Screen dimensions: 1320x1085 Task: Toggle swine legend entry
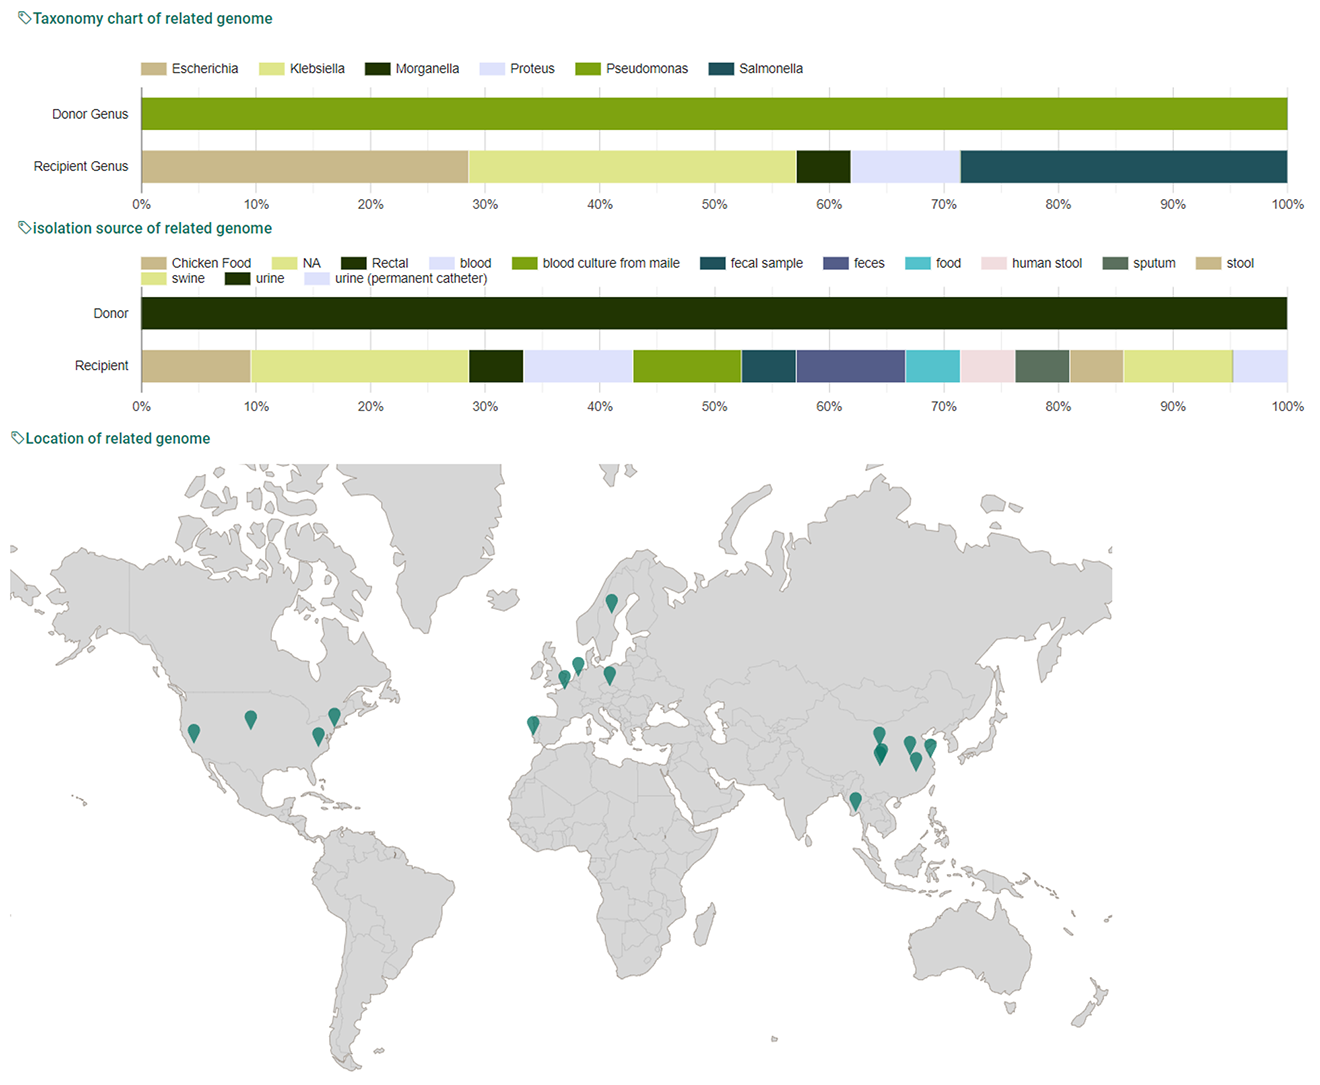click(x=173, y=278)
